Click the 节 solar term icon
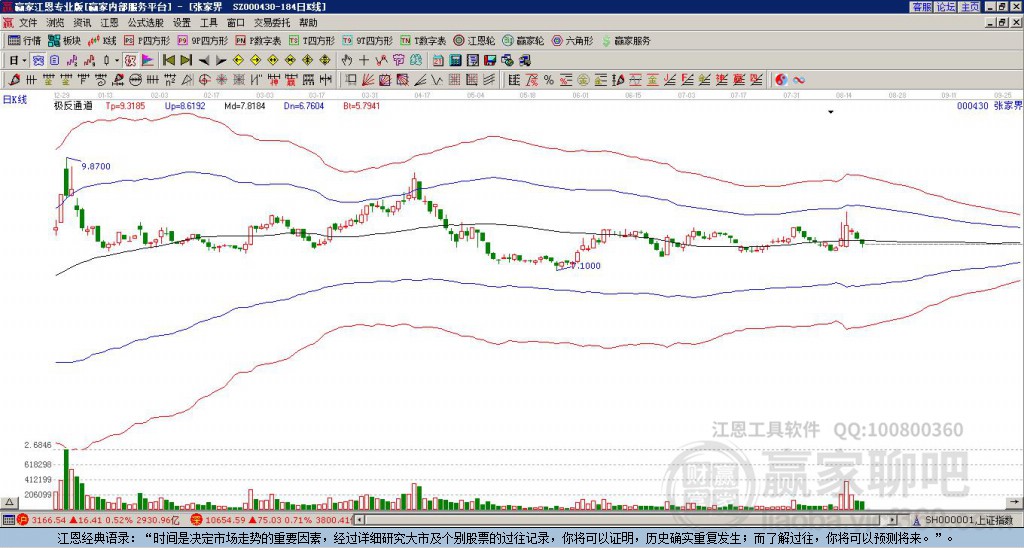 point(398,61)
